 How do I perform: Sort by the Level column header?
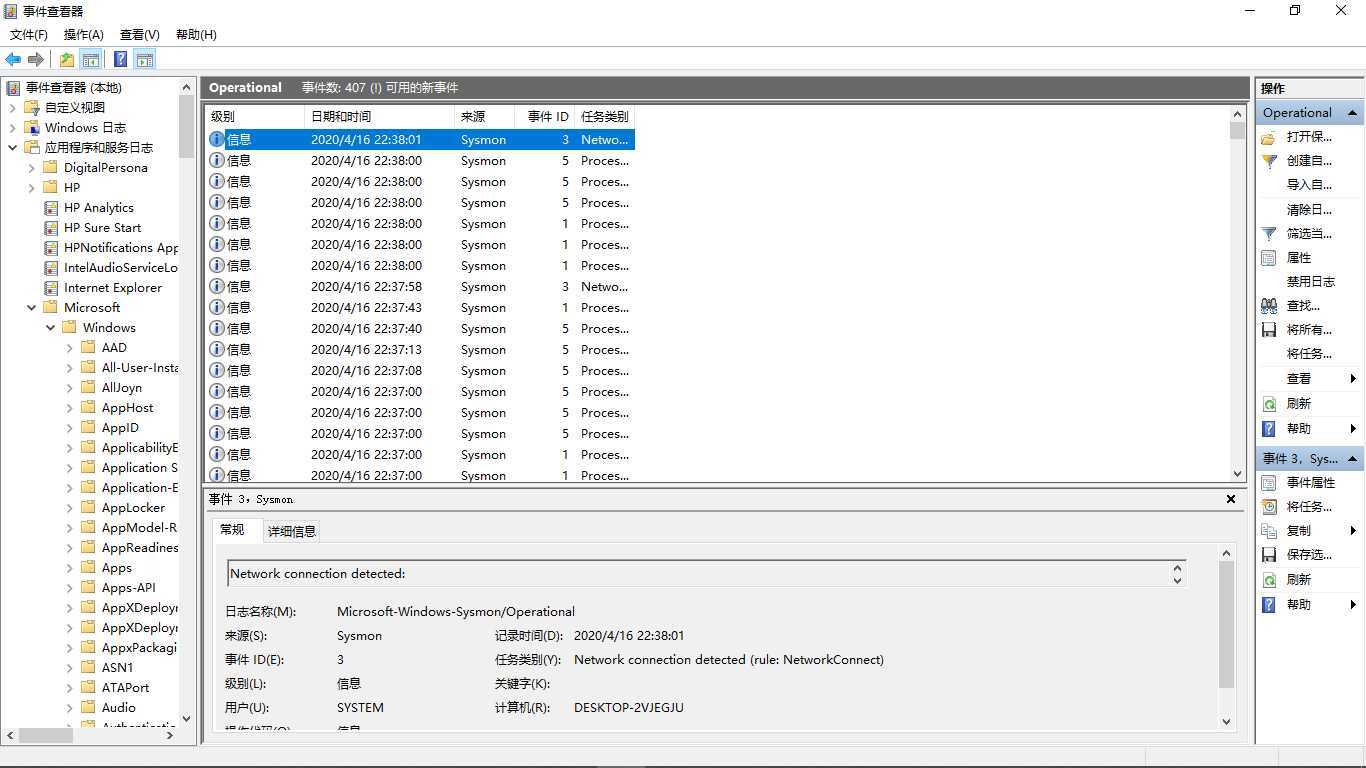(255, 117)
